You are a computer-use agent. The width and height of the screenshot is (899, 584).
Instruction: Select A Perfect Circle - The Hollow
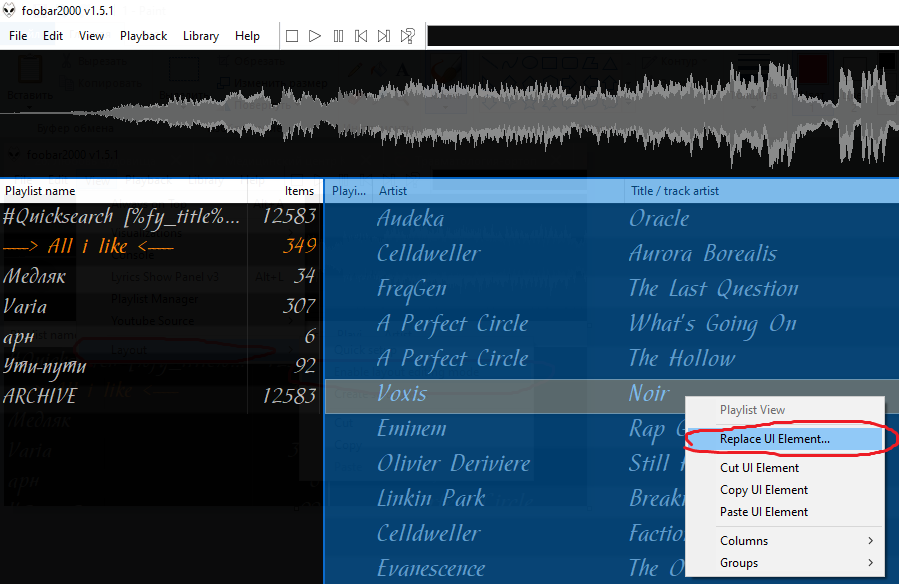pyautogui.click(x=612, y=358)
